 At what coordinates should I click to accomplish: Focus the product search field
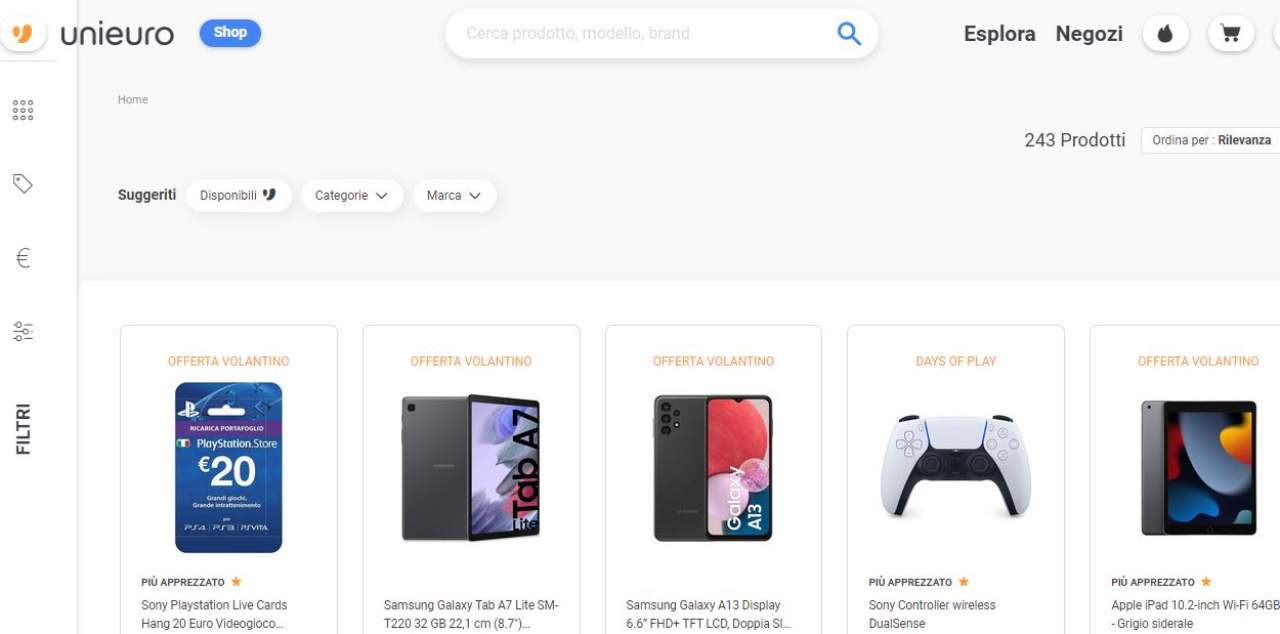pyautogui.click(x=640, y=34)
